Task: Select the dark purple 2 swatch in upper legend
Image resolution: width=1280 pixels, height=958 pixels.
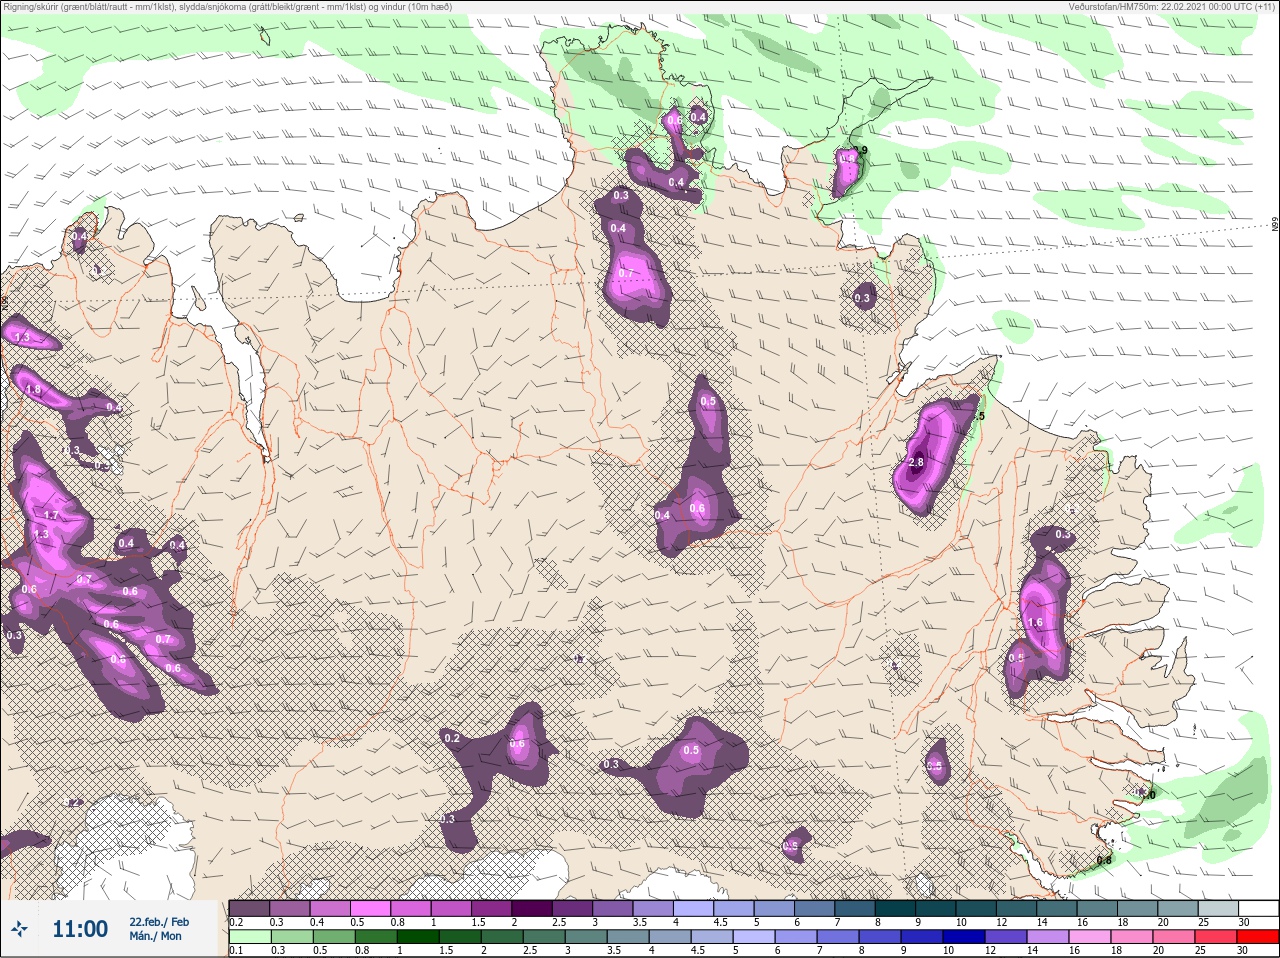Action: tap(532, 908)
